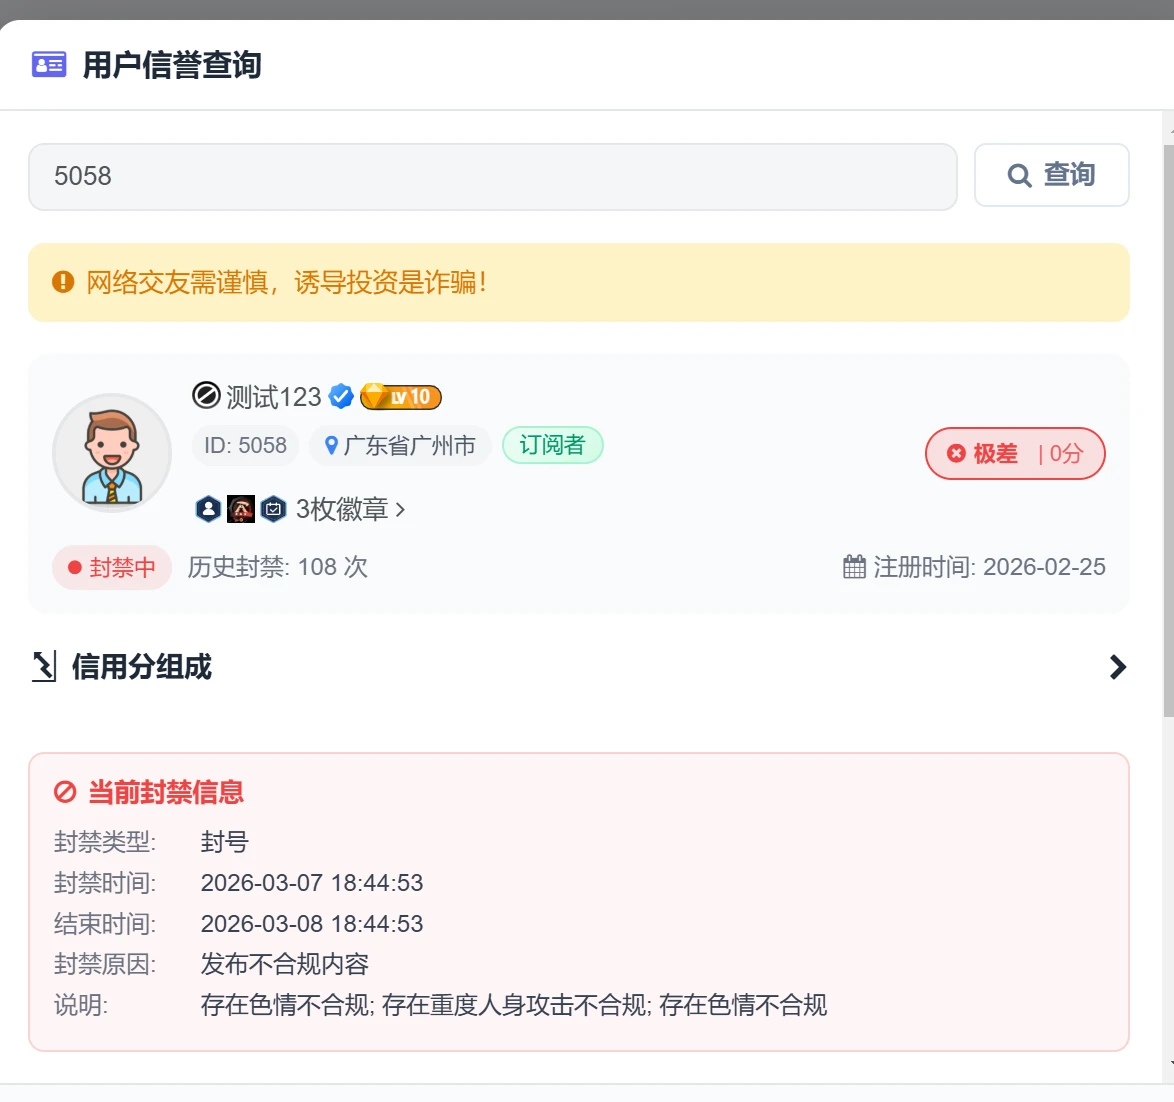
Task: Click the 查询 search button
Action: (x=1051, y=175)
